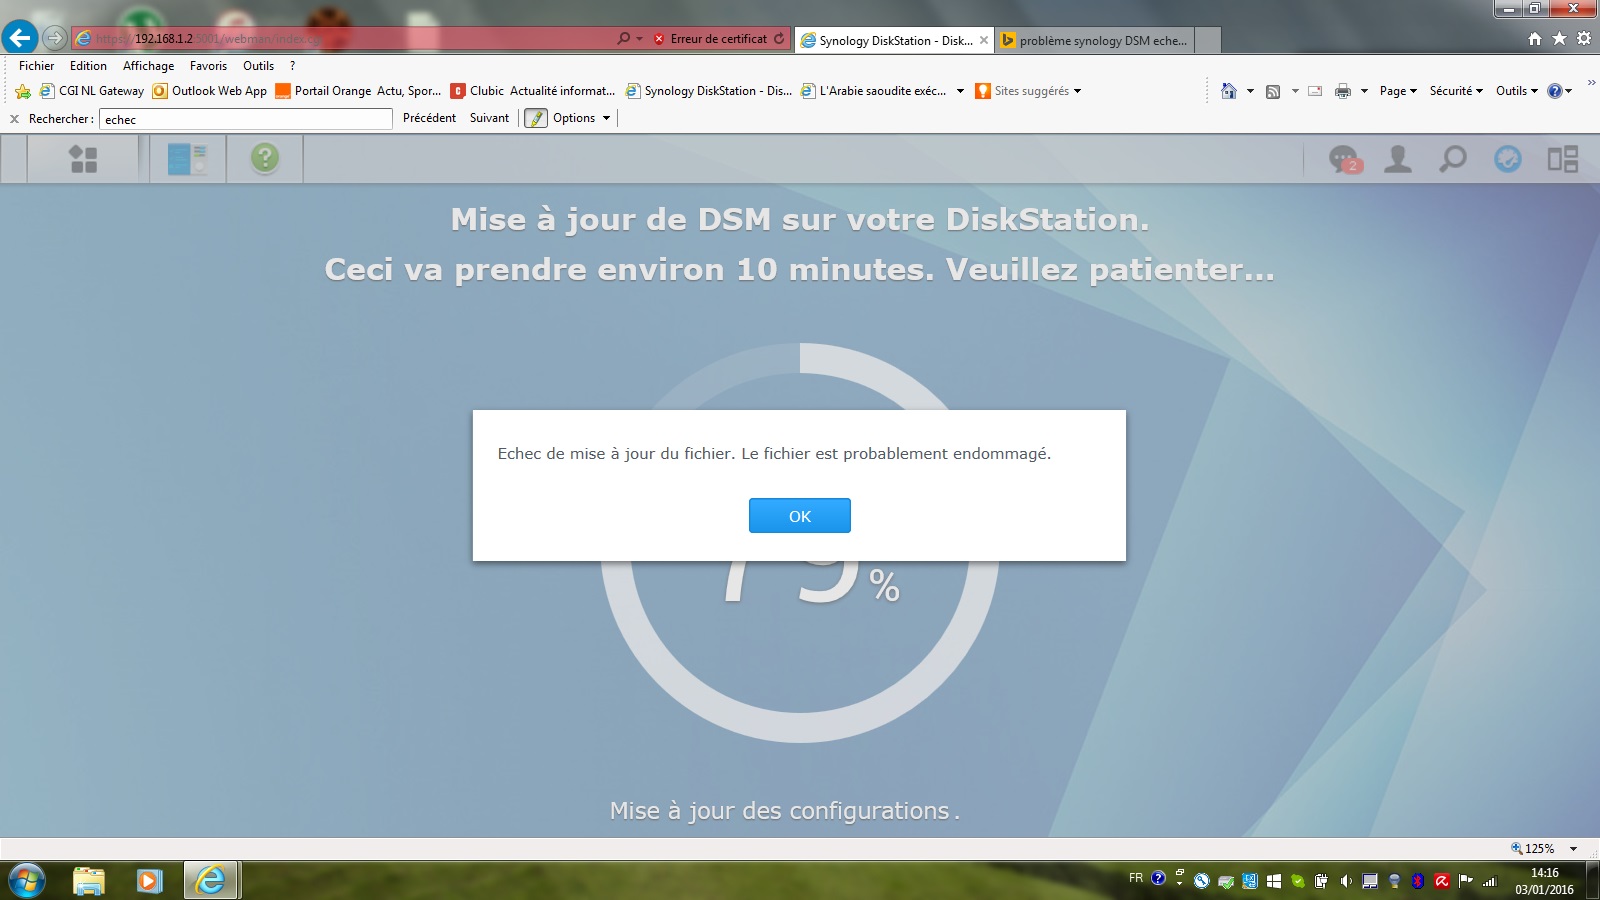1600x900 pixels.
Task: Open the DSM Main Menu icon
Action: (83, 159)
